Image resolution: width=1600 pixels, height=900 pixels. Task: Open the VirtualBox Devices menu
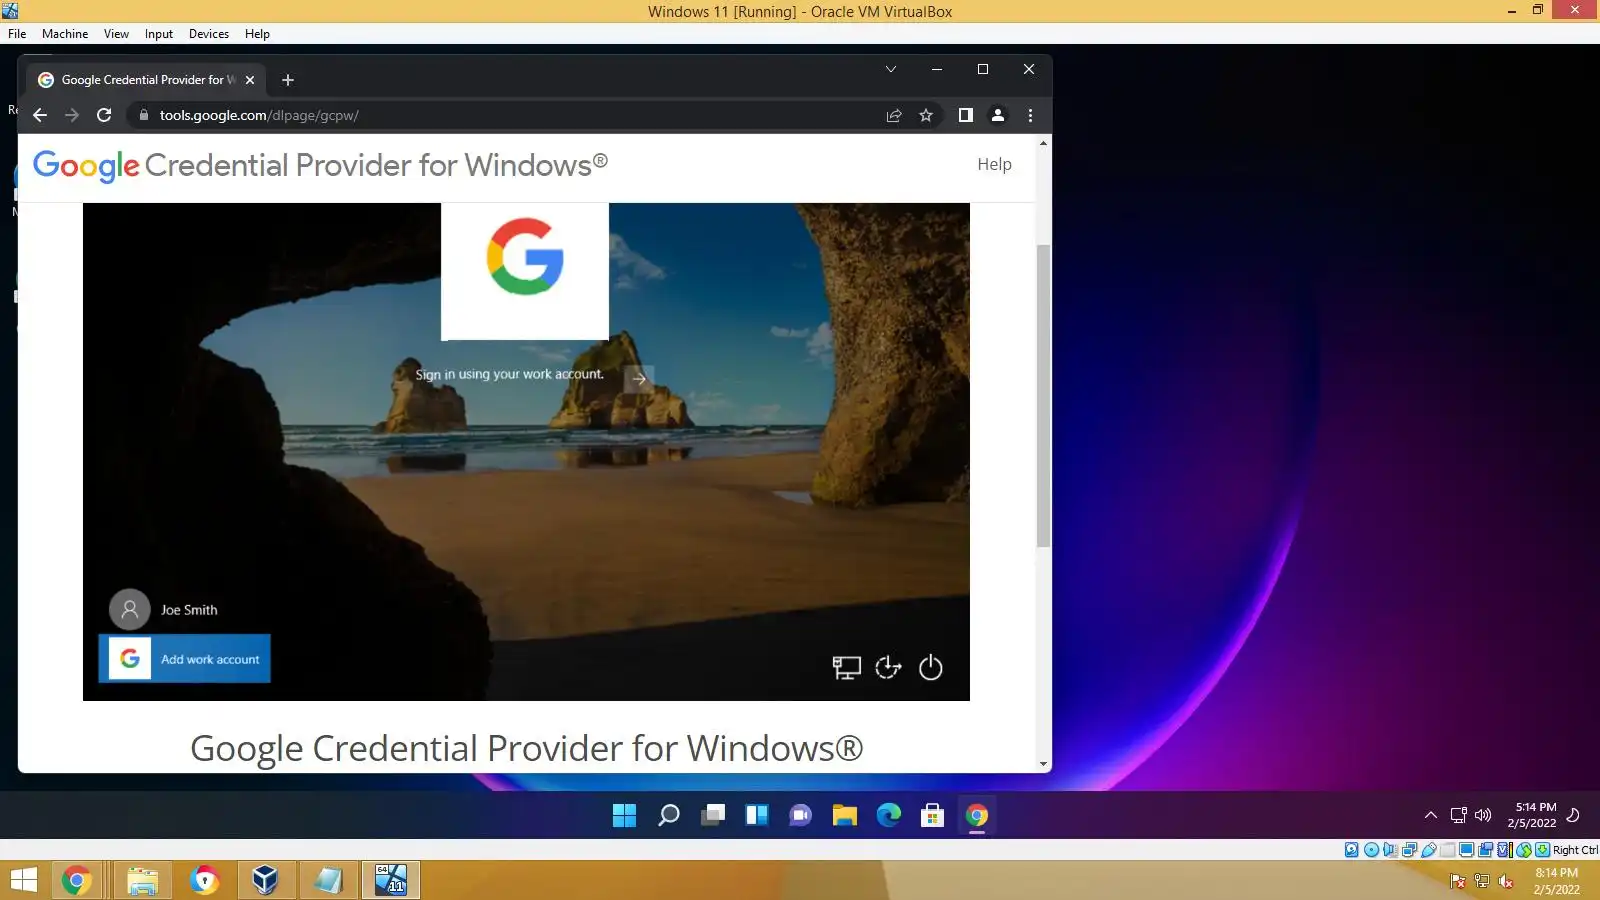[209, 34]
